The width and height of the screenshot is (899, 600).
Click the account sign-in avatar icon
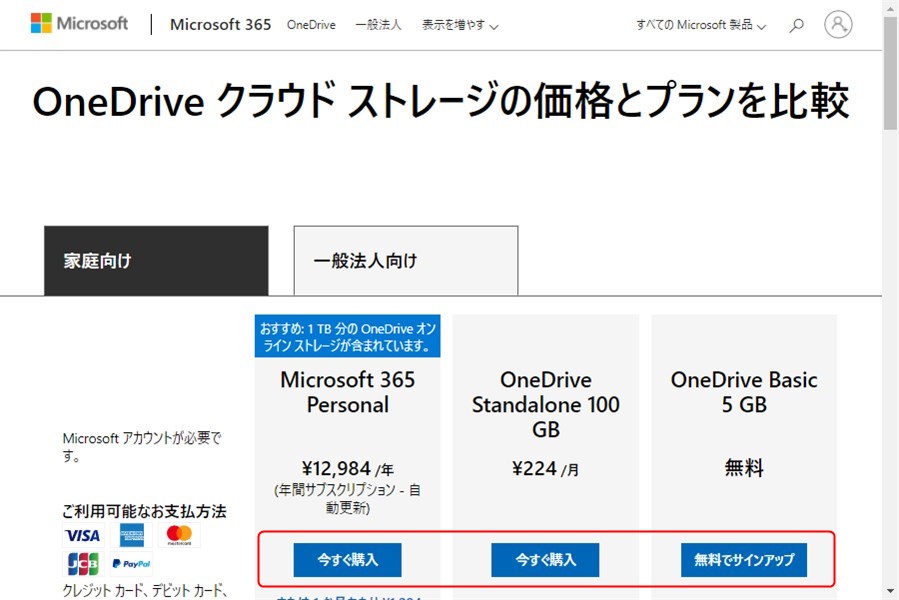(838, 24)
